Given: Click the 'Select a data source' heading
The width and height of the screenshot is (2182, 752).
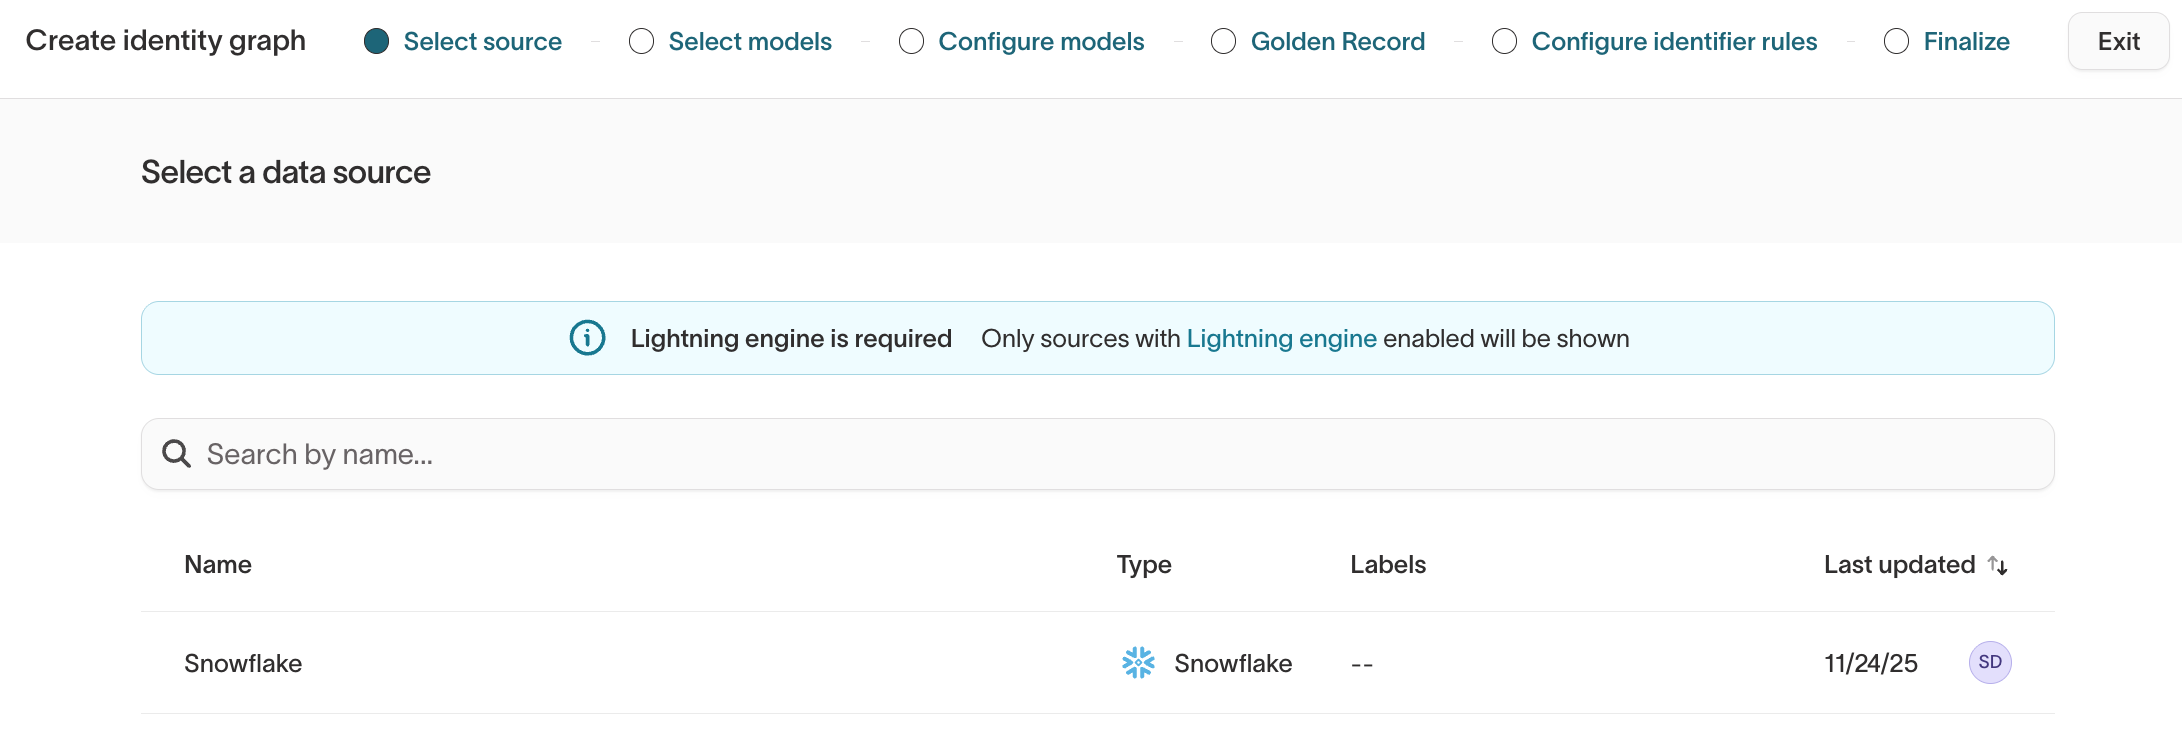Looking at the screenshot, I should point(286,172).
